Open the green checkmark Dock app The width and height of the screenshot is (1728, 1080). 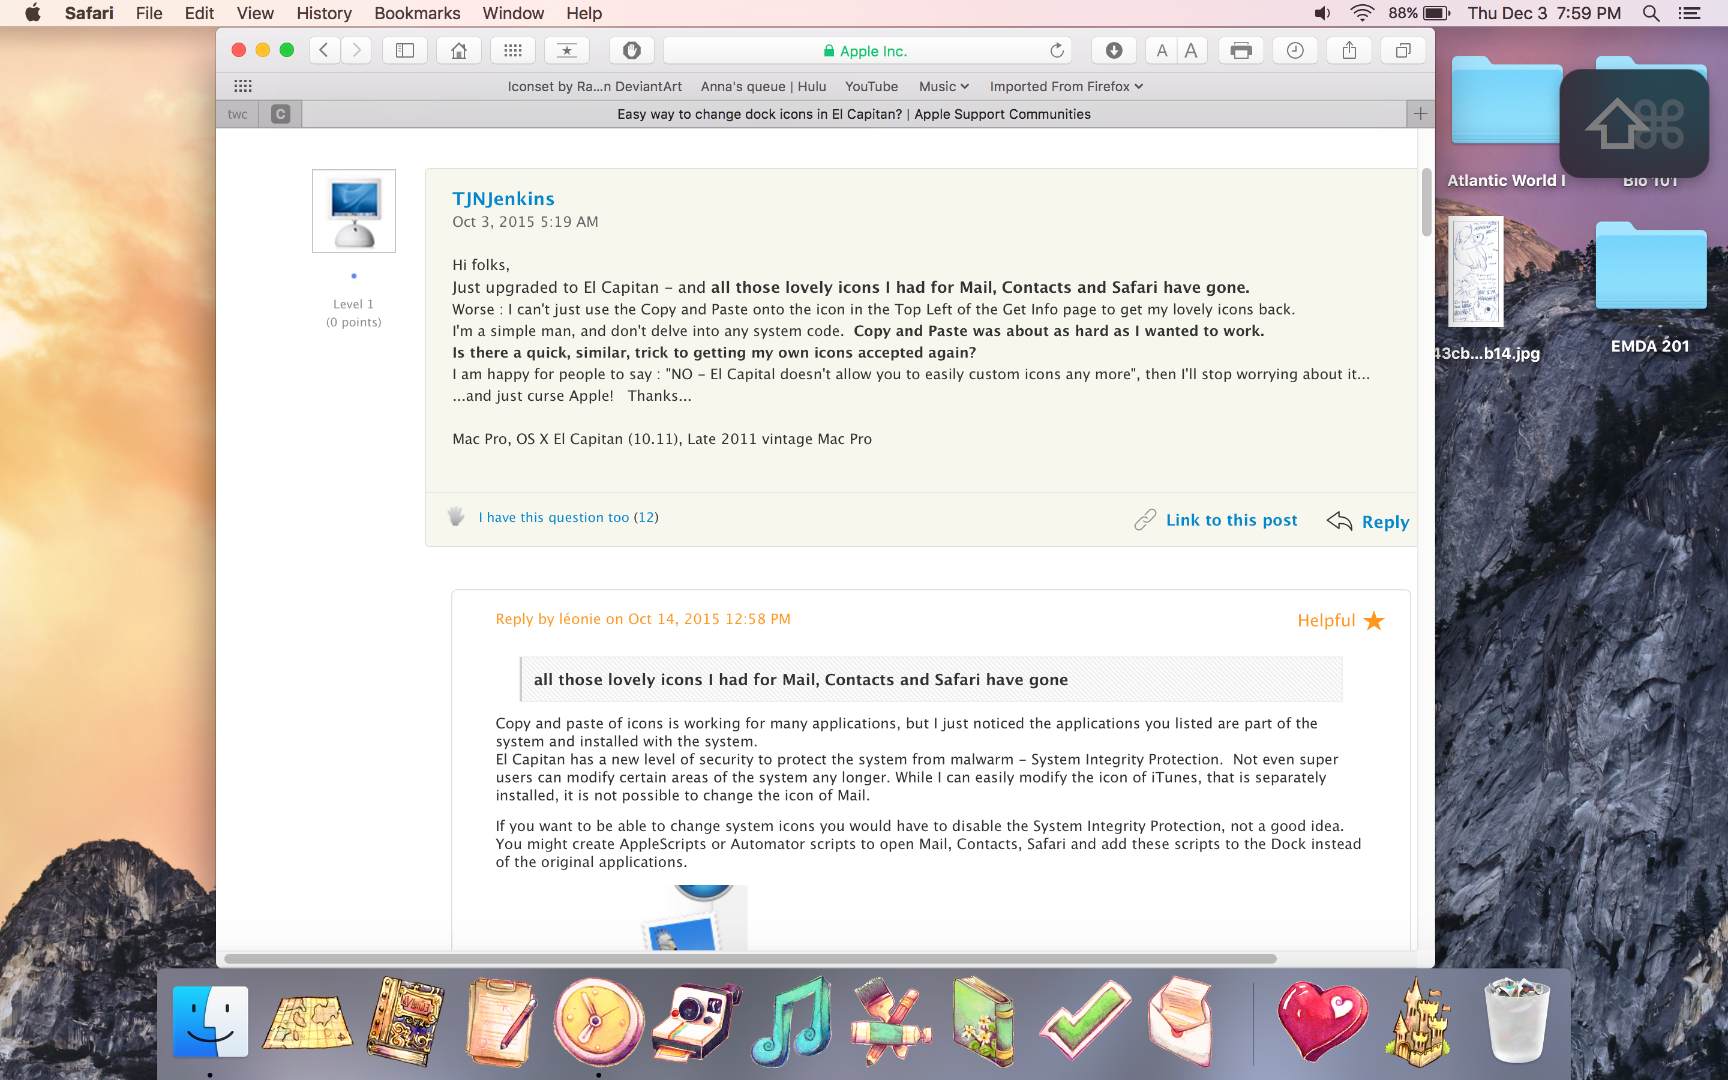pos(1085,1020)
